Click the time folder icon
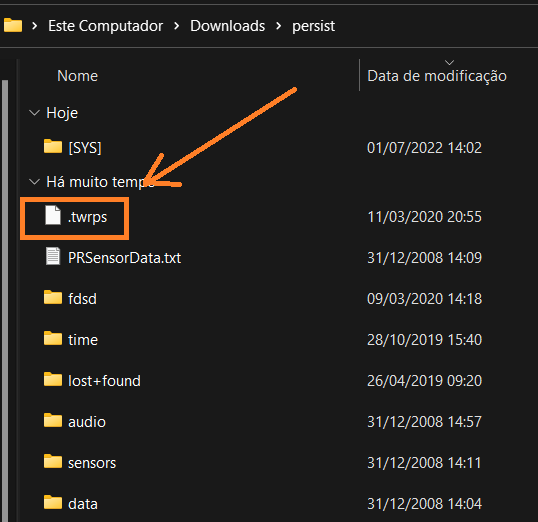Image resolution: width=538 pixels, height=522 pixels. pyautogui.click(x=53, y=338)
